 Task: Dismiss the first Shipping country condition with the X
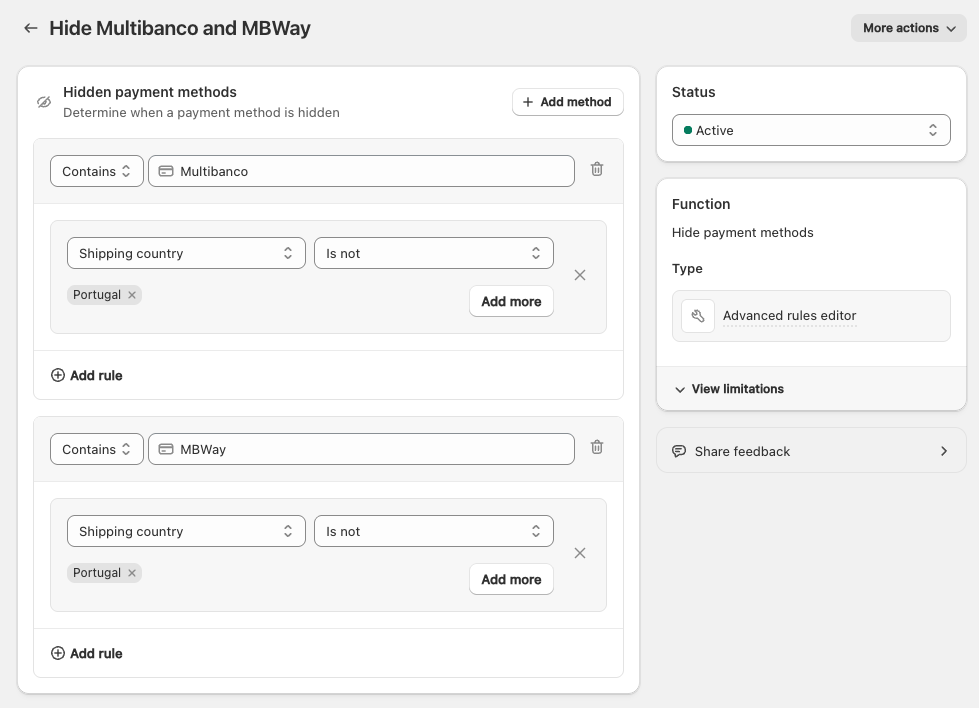[580, 275]
